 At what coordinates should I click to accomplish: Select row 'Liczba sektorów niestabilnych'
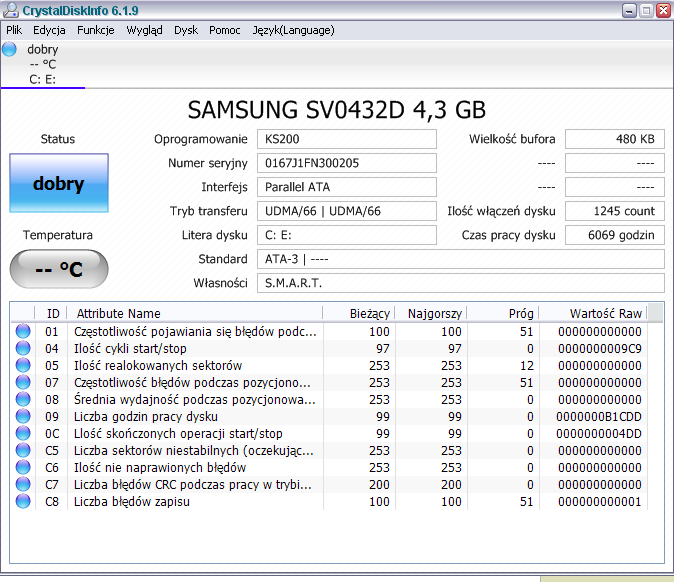329,450
